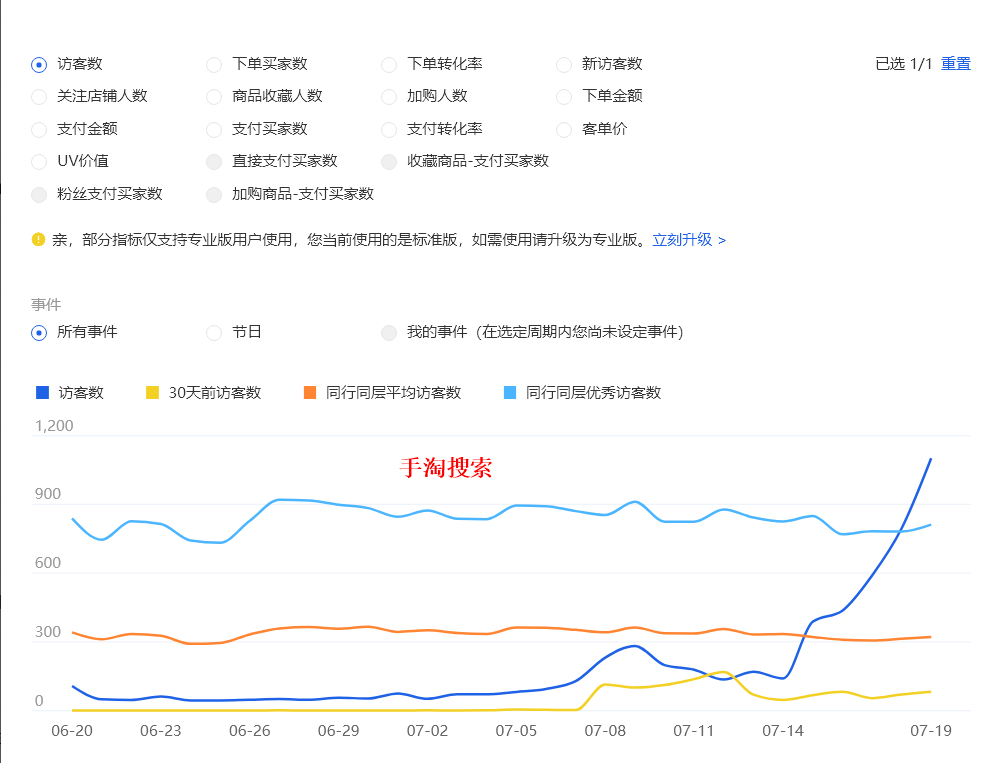This screenshot has width=994, height=763.
Task: Select the 支付金额 radio option
Action: tap(39, 130)
